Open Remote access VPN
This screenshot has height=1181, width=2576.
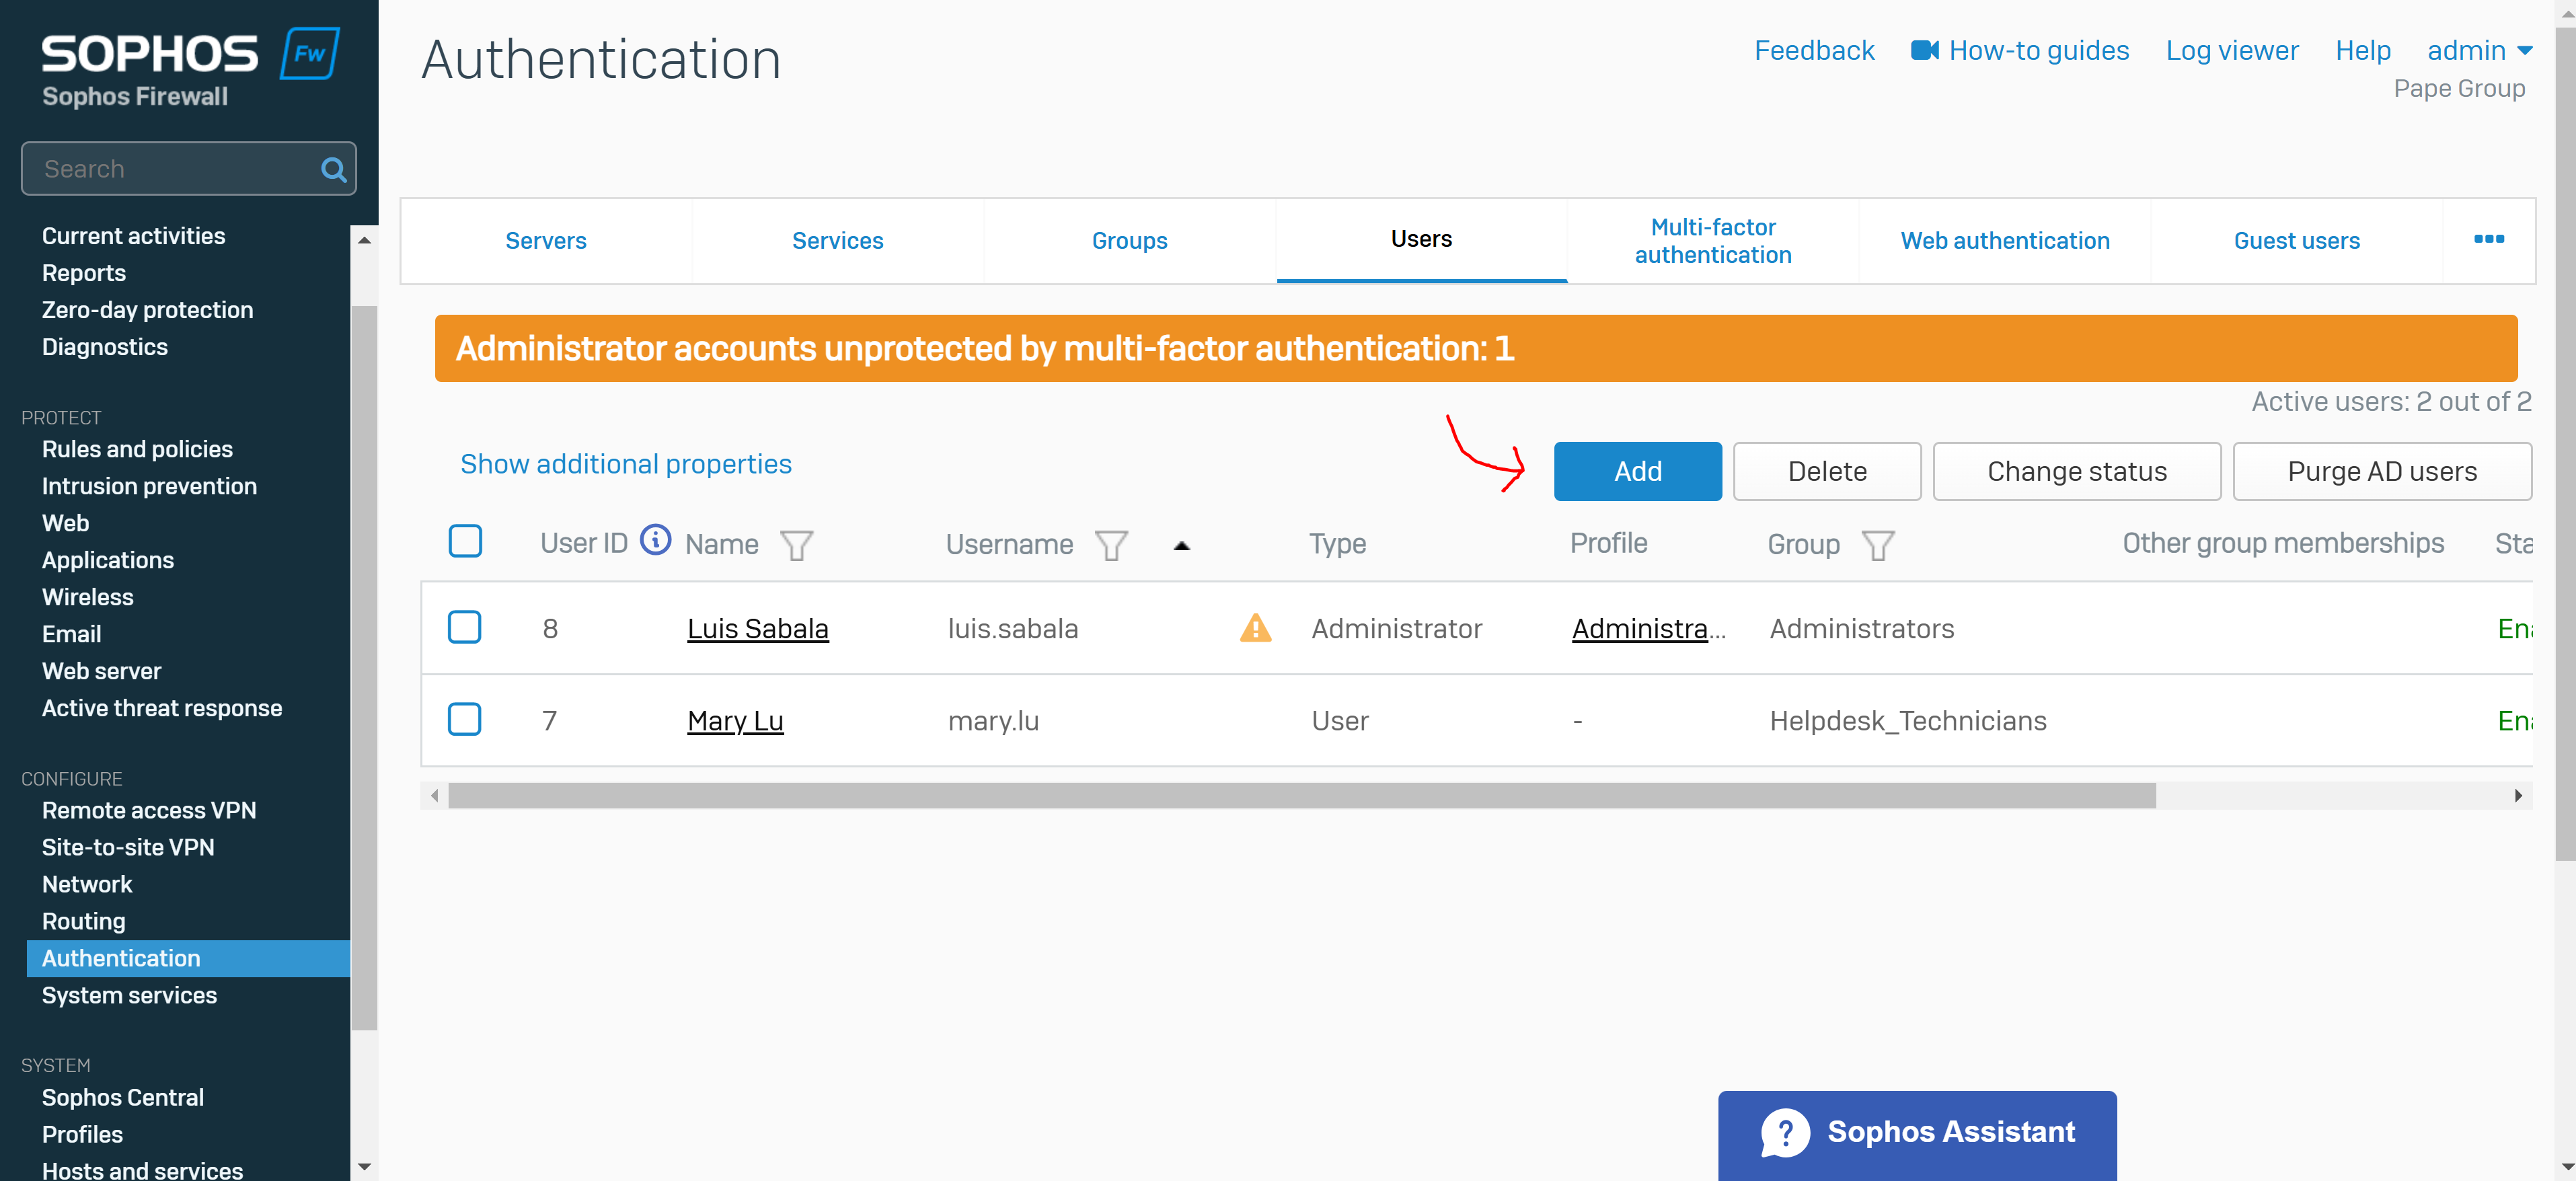pyautogui.click(x=149, y=810)
